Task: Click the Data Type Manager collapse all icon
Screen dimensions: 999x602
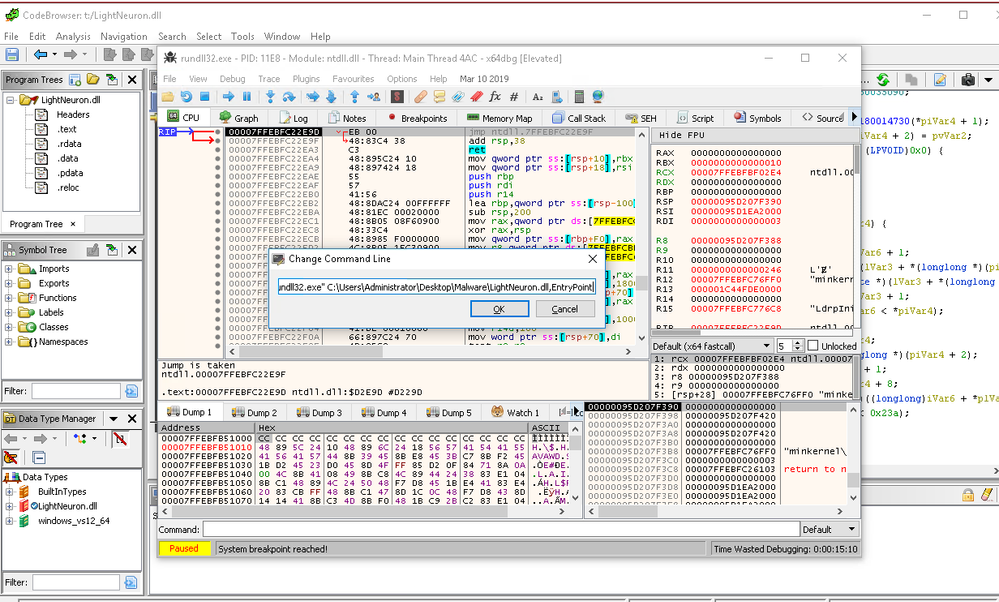Action: (x=39, y=457)
